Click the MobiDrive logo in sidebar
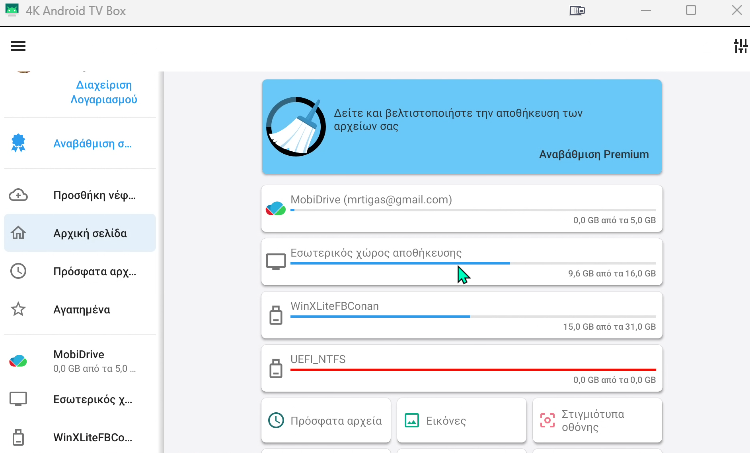Screen dimensions: 750x453 click(18, 361)
